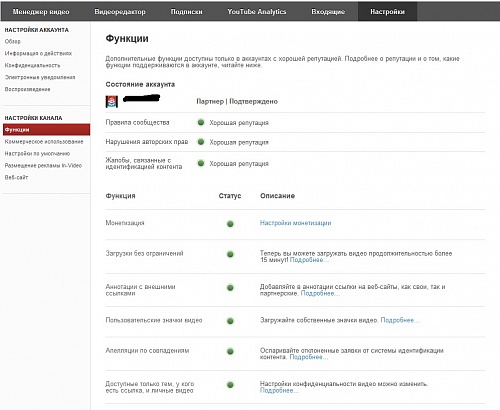
Task: Click green status dot for Правила сообщества
Action: coord(201,122)
